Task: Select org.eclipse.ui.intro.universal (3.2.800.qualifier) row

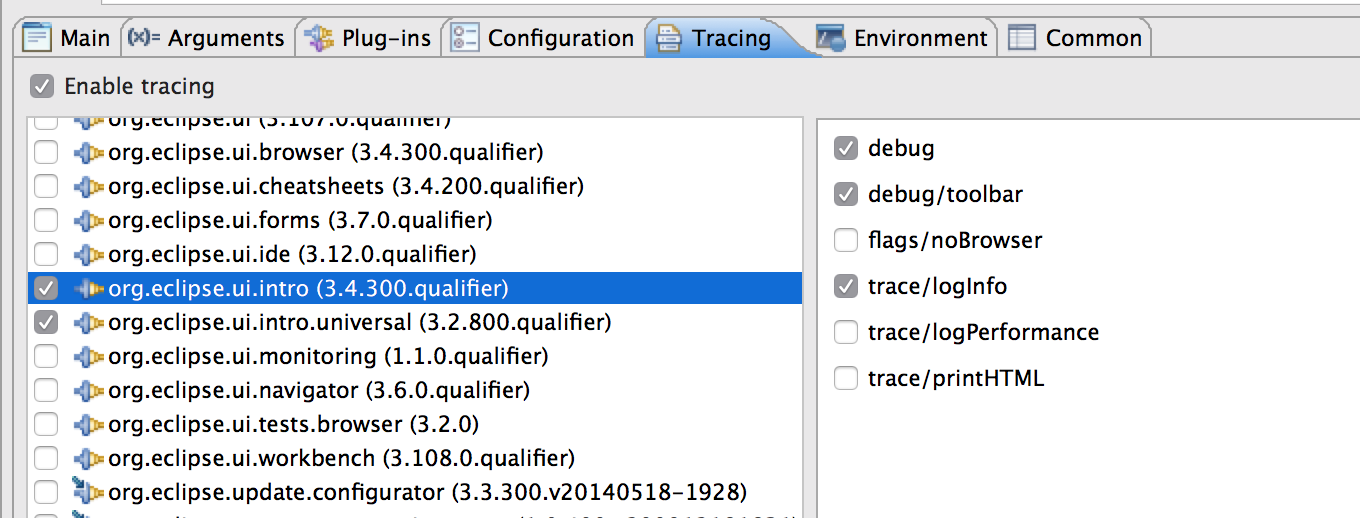Action: (x=414, y=323)
